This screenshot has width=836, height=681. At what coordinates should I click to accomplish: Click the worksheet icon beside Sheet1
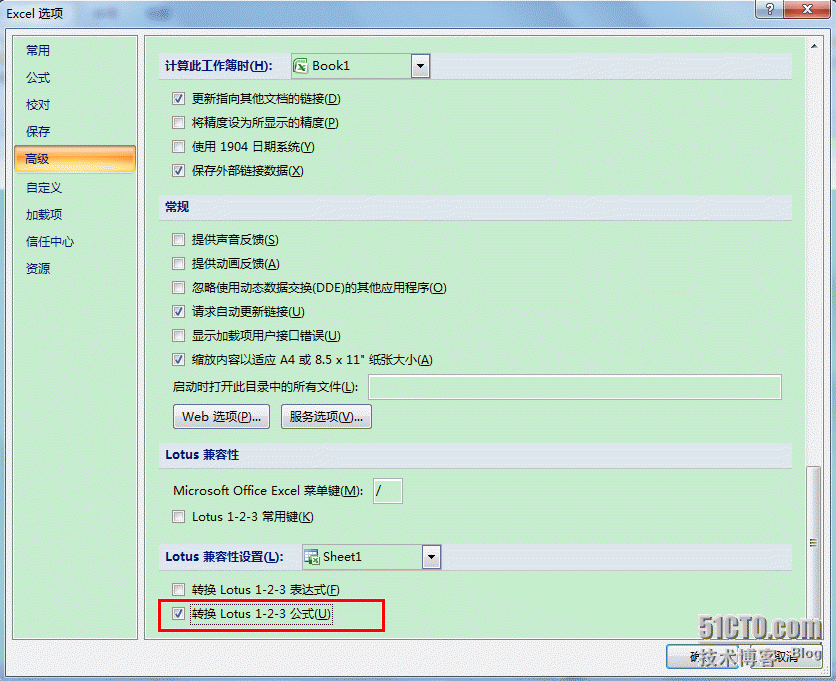[x=314, y=557]
